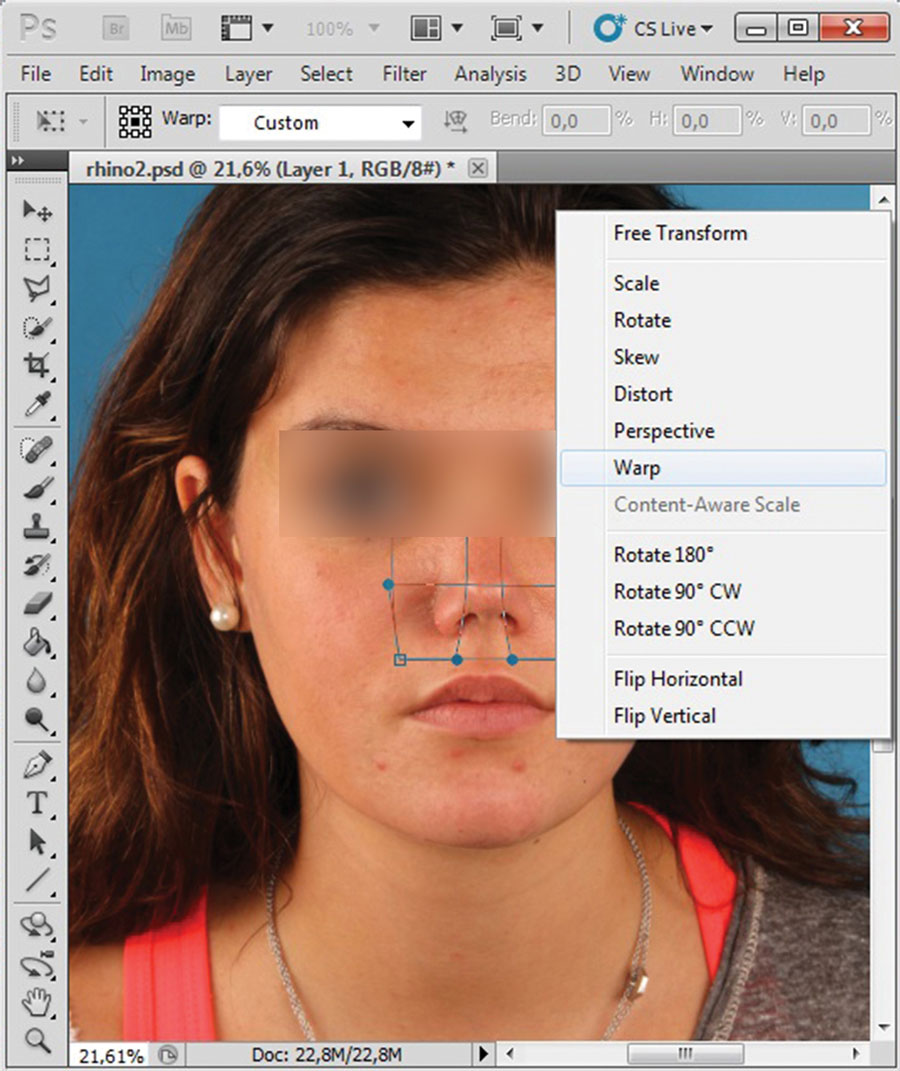Select the Move tool
Image resolution: width=900 pixels, height=1071 pixels.
(37, 210)
